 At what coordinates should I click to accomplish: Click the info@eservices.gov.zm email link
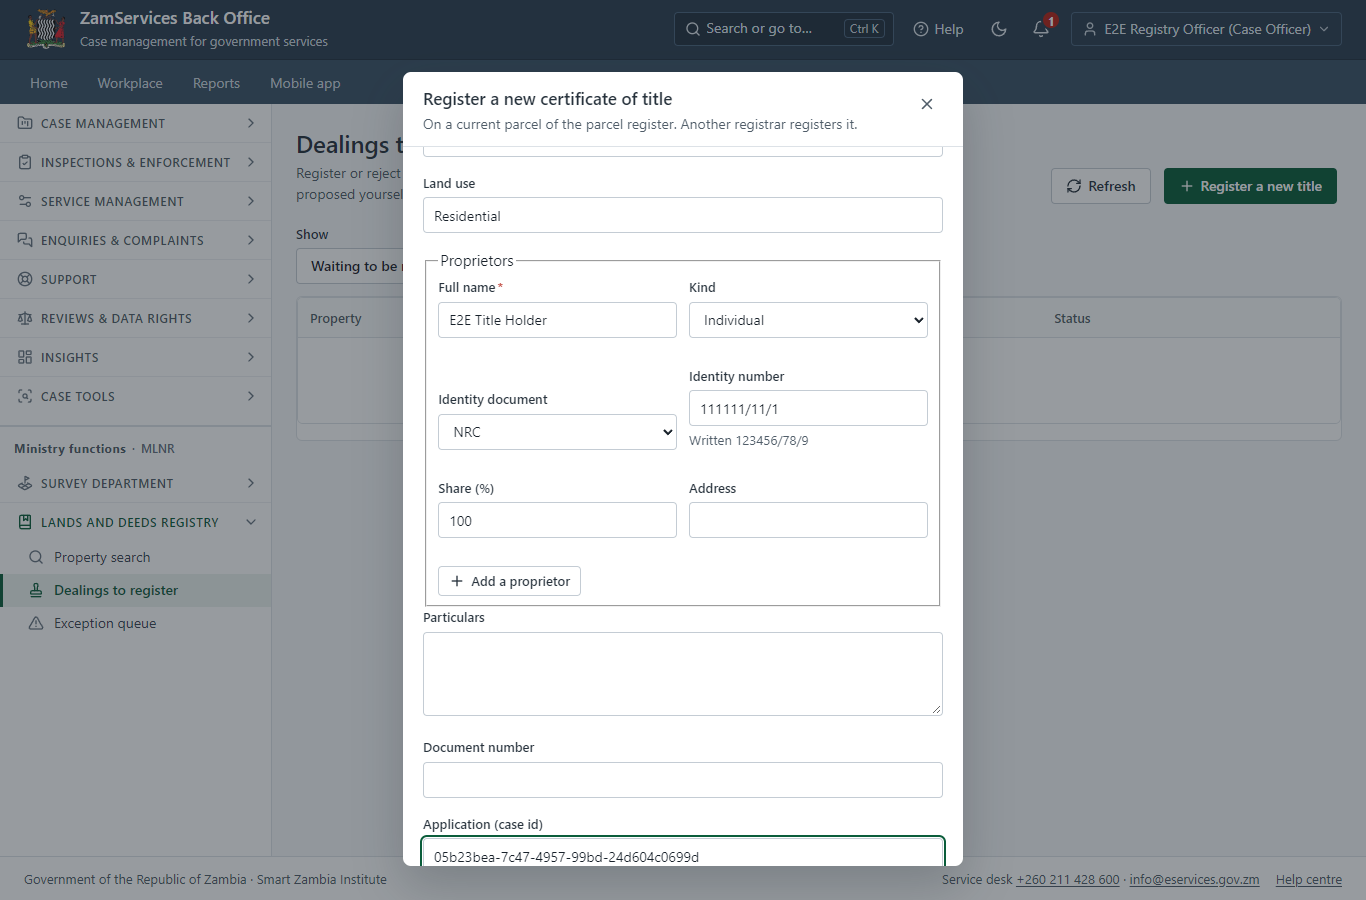(1194, 880)
